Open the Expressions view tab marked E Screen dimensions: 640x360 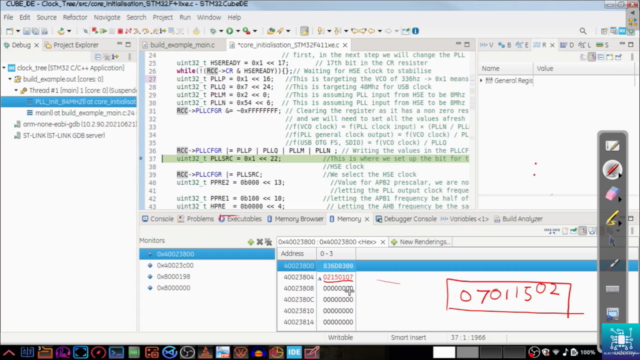(522, 45)
